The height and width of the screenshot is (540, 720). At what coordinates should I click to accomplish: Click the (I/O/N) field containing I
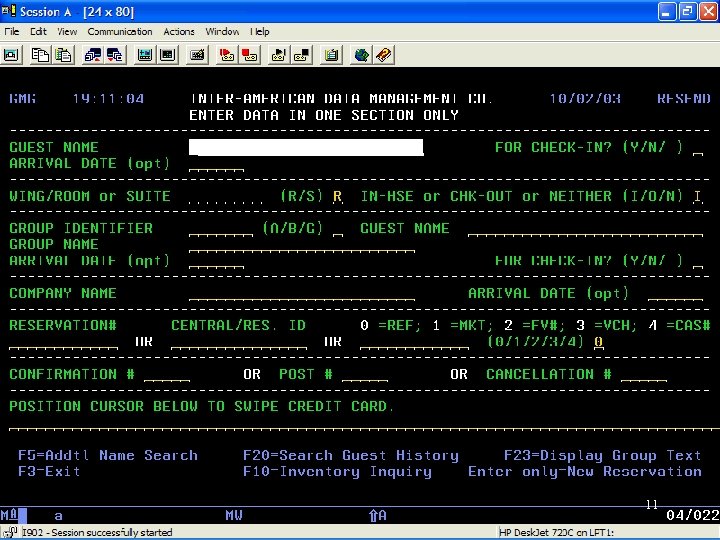pyautogui.click(x=698, y=197)
